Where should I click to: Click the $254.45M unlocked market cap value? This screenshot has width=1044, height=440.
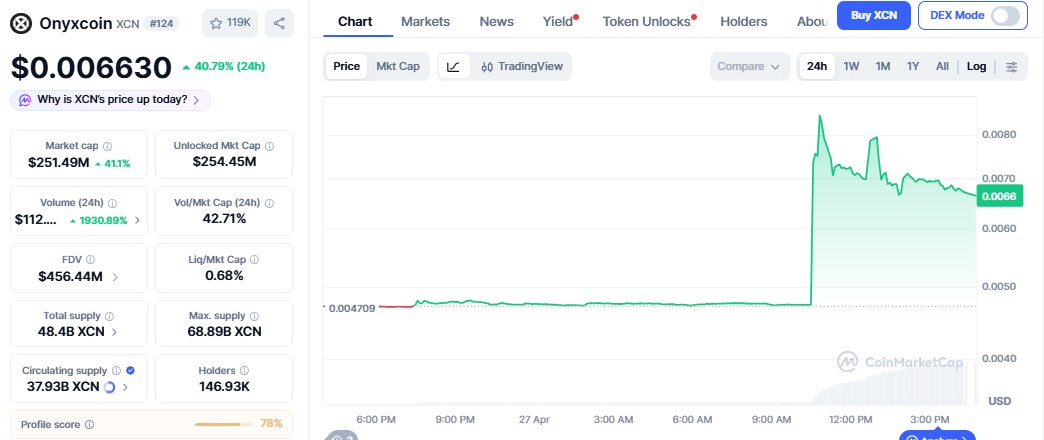coord(224,162)
